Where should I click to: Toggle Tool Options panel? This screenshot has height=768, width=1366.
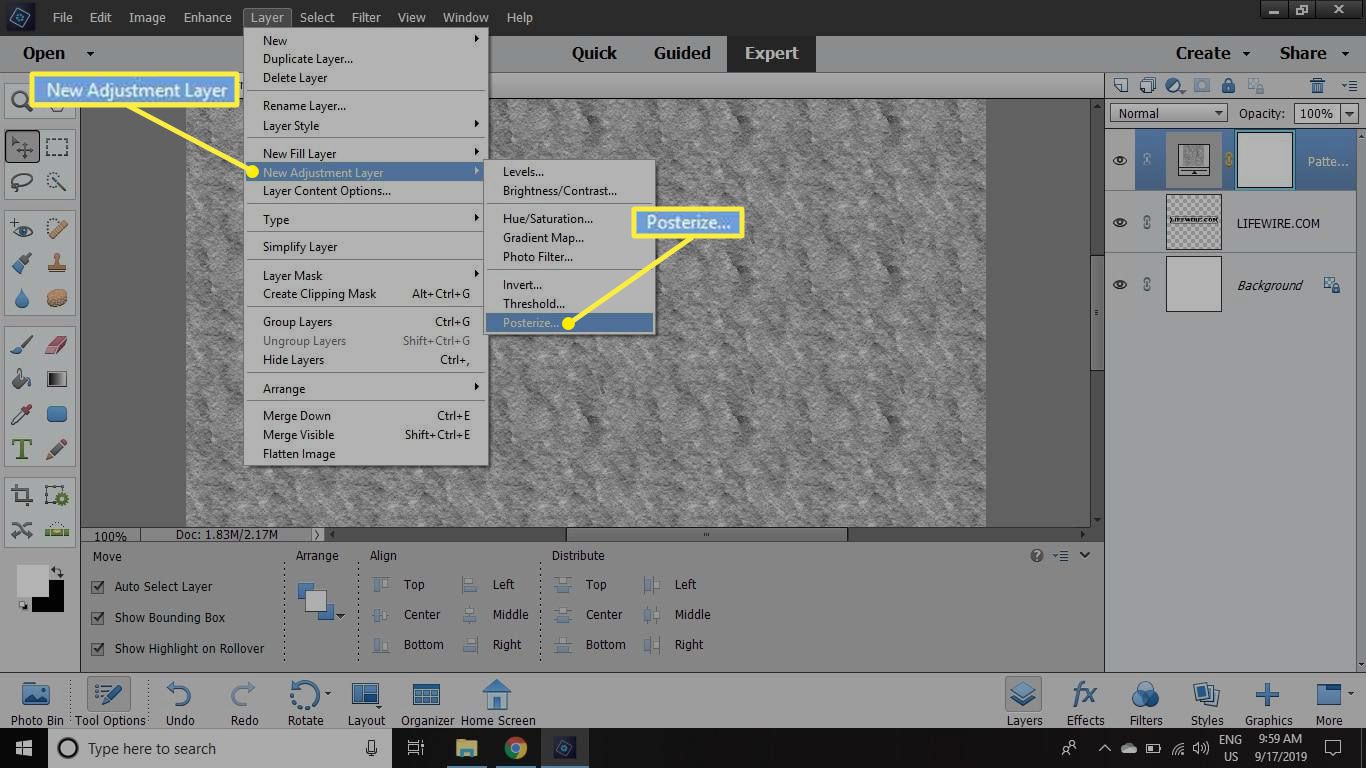[x=110, y=703]
